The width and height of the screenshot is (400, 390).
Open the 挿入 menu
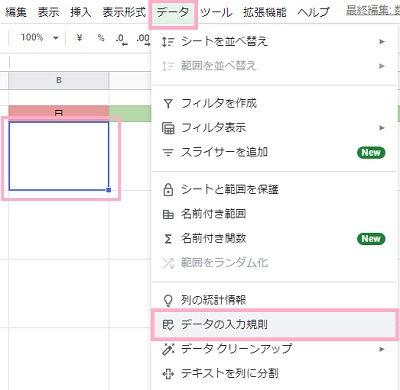click(81, 13)
